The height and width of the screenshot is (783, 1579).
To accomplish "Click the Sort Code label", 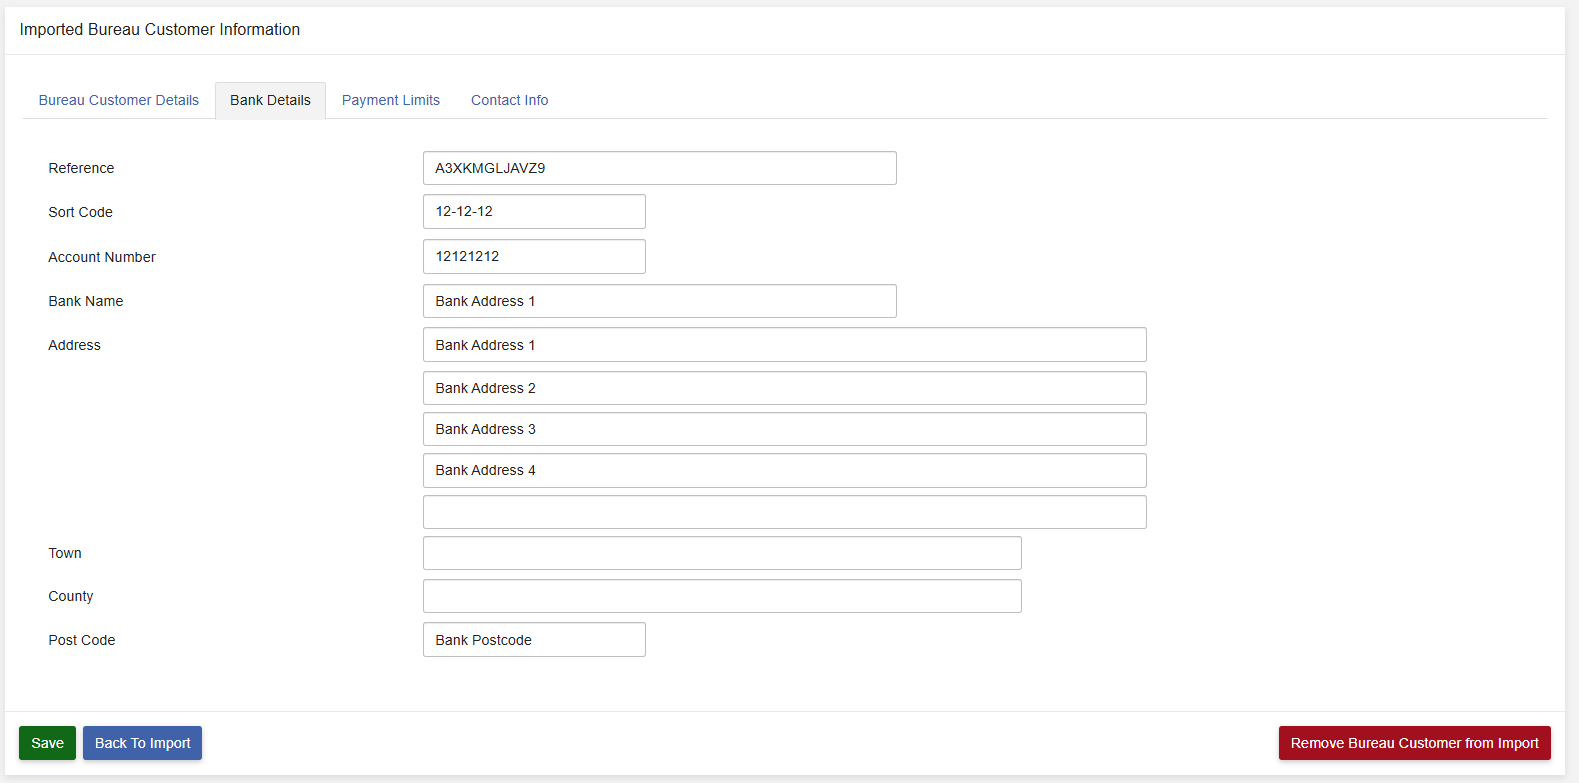I will coord(80,212).
